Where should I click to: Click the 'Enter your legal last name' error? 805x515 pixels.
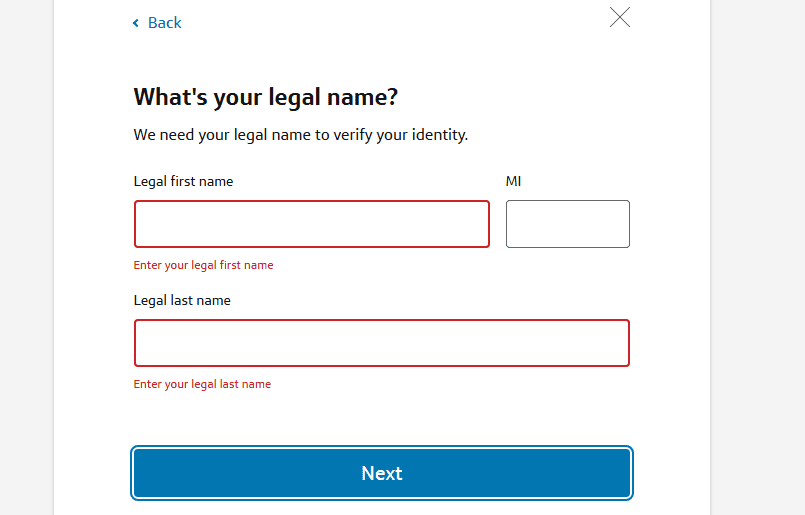(x=202, y=384)
